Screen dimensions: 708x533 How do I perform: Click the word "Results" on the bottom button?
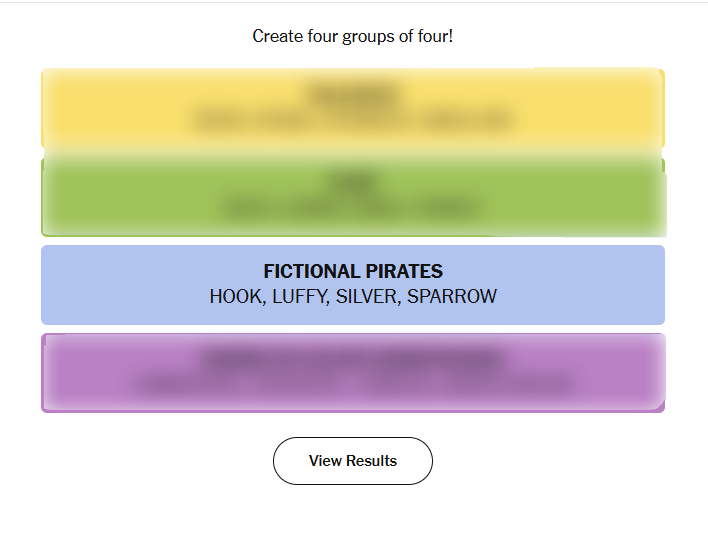tap(372, 461)
